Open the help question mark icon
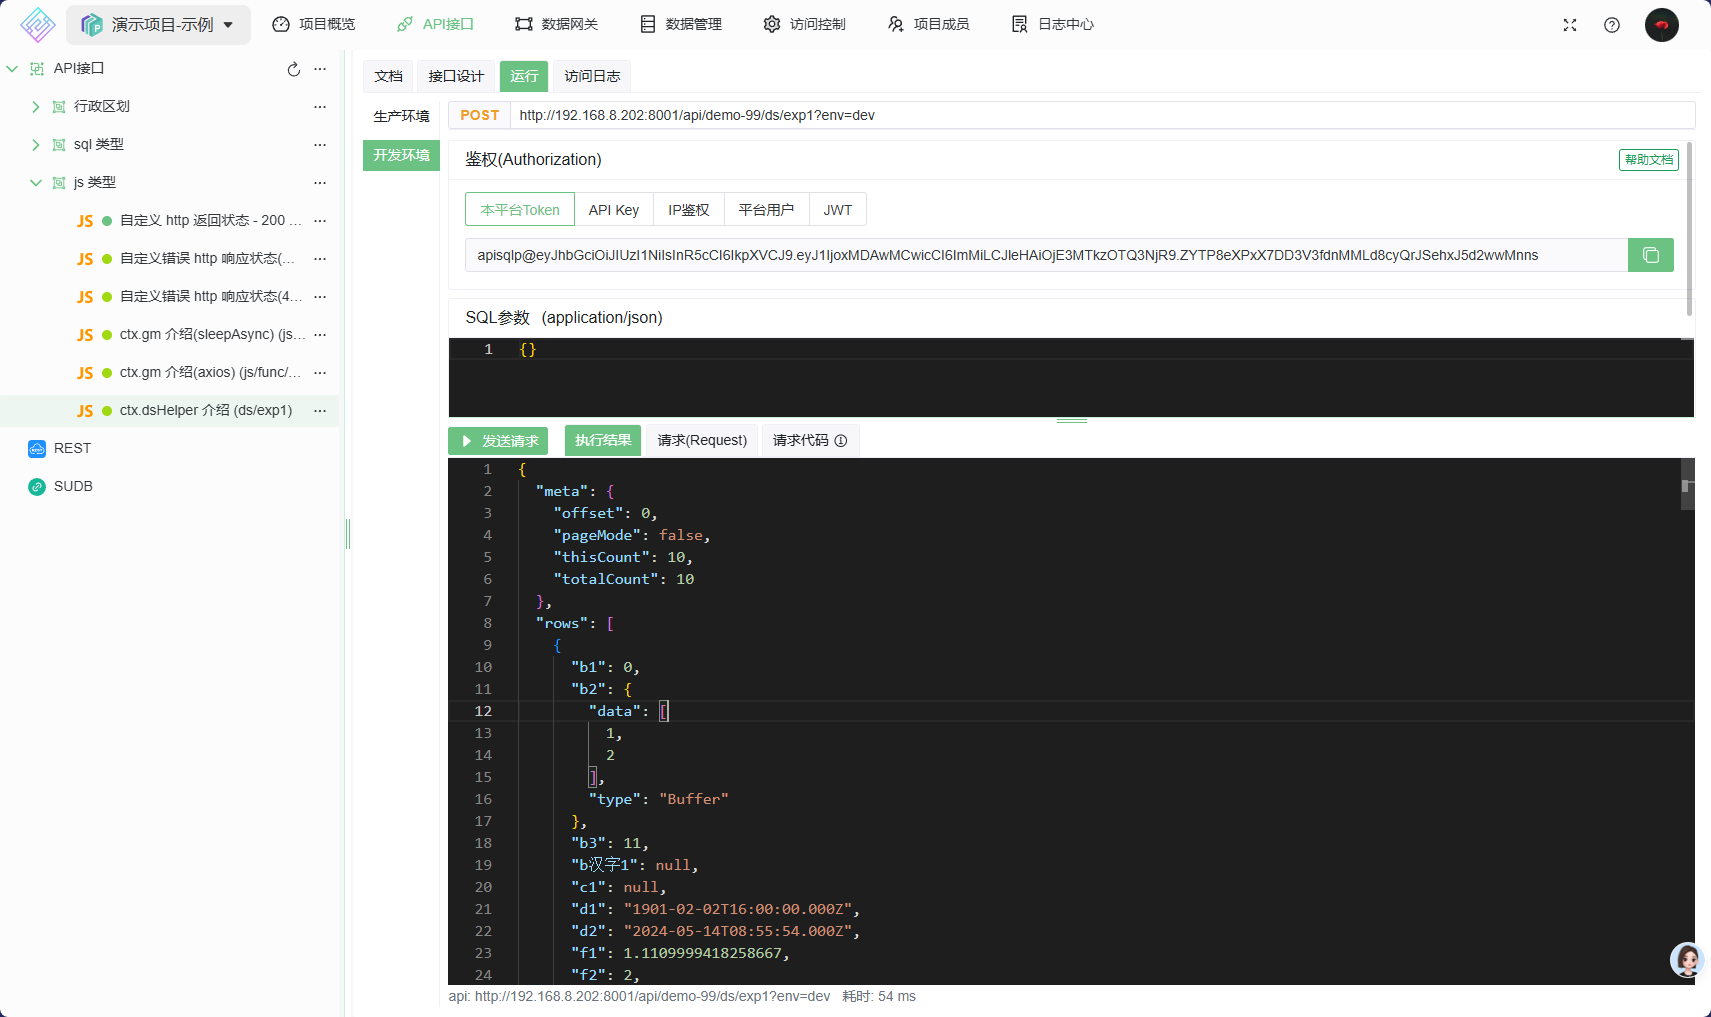Screen dimensions: 1711x1017 [x=1611, y=25]
